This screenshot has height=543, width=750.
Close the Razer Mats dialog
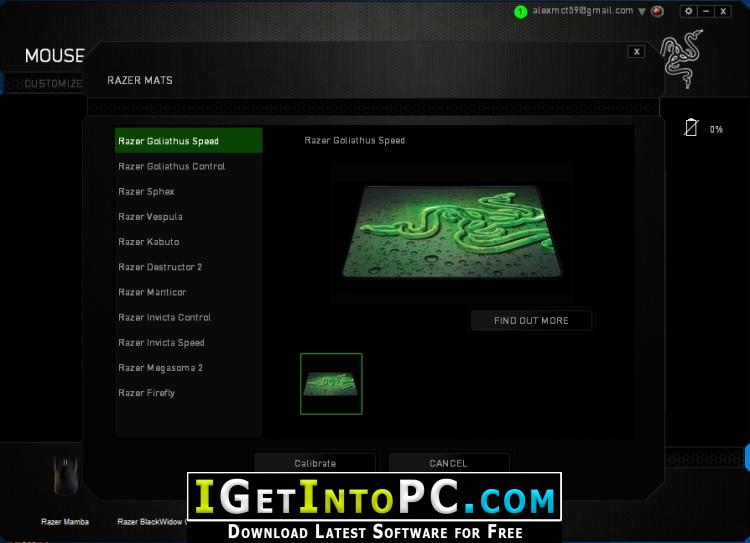[x=636, y=52]
